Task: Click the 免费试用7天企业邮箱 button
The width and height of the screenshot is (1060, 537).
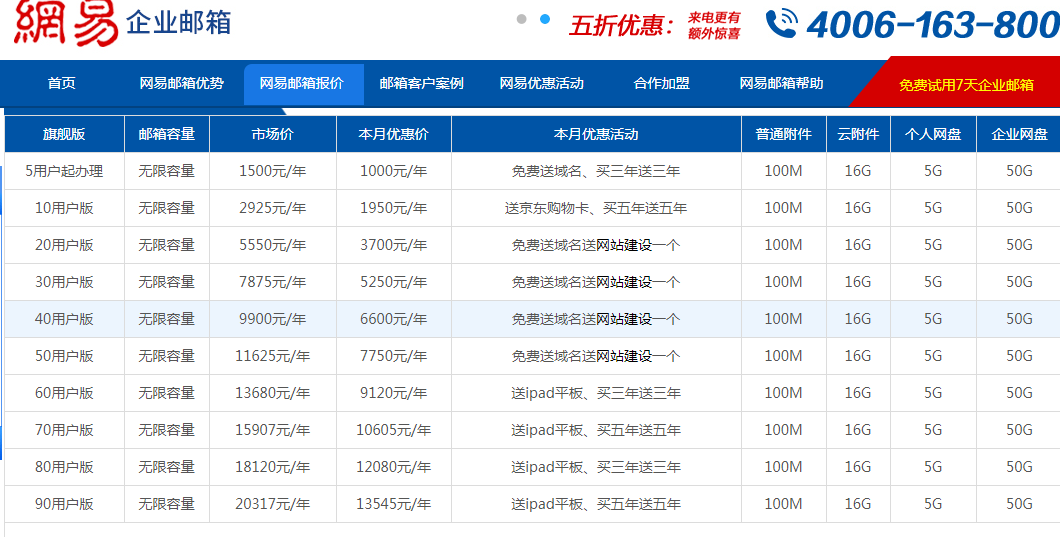Action: (966, 85)
